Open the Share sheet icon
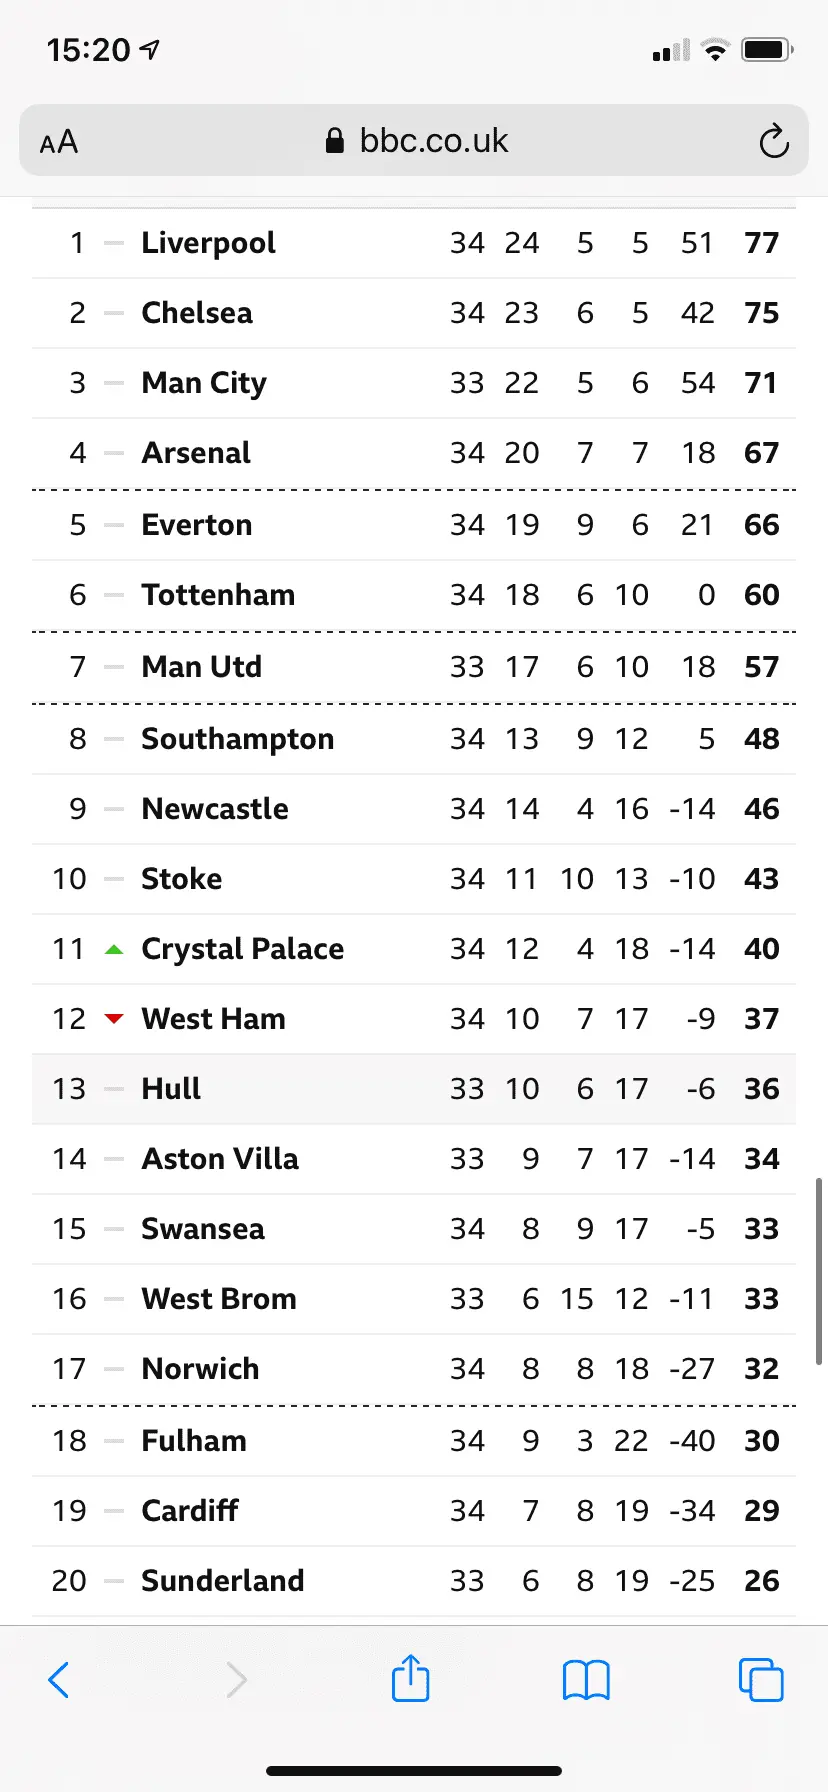Viewport: 828px width, 1792px height. click(411, 1678)
